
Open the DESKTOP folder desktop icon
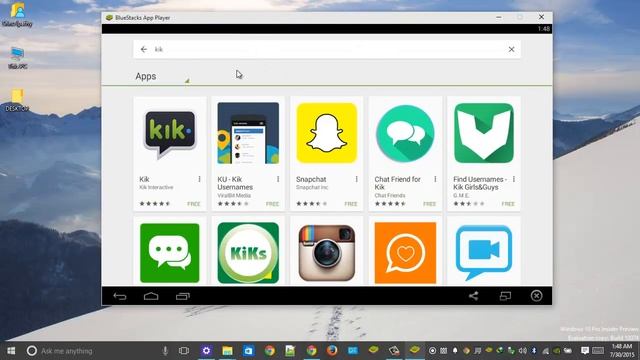pos(17,100)
